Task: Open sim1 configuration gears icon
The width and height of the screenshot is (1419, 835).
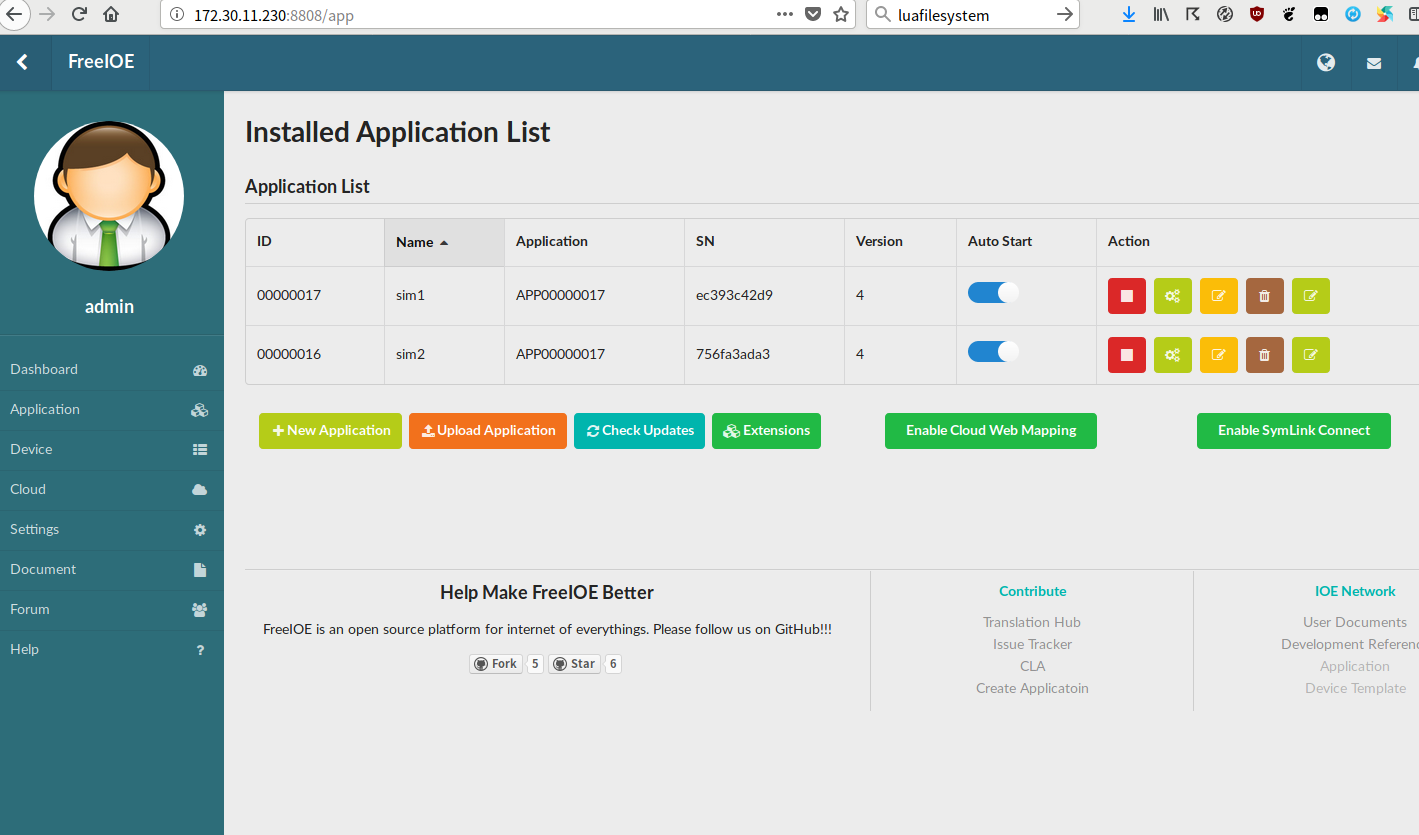Action: point(1172,296)
